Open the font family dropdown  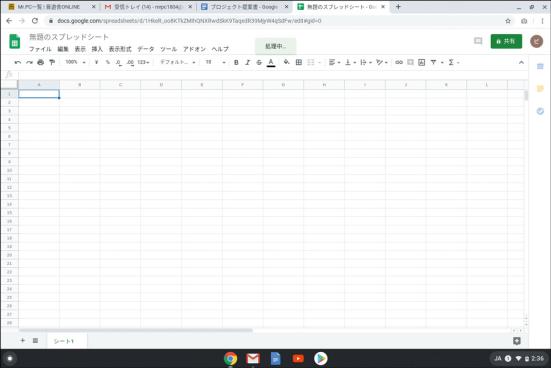(178, 62)
